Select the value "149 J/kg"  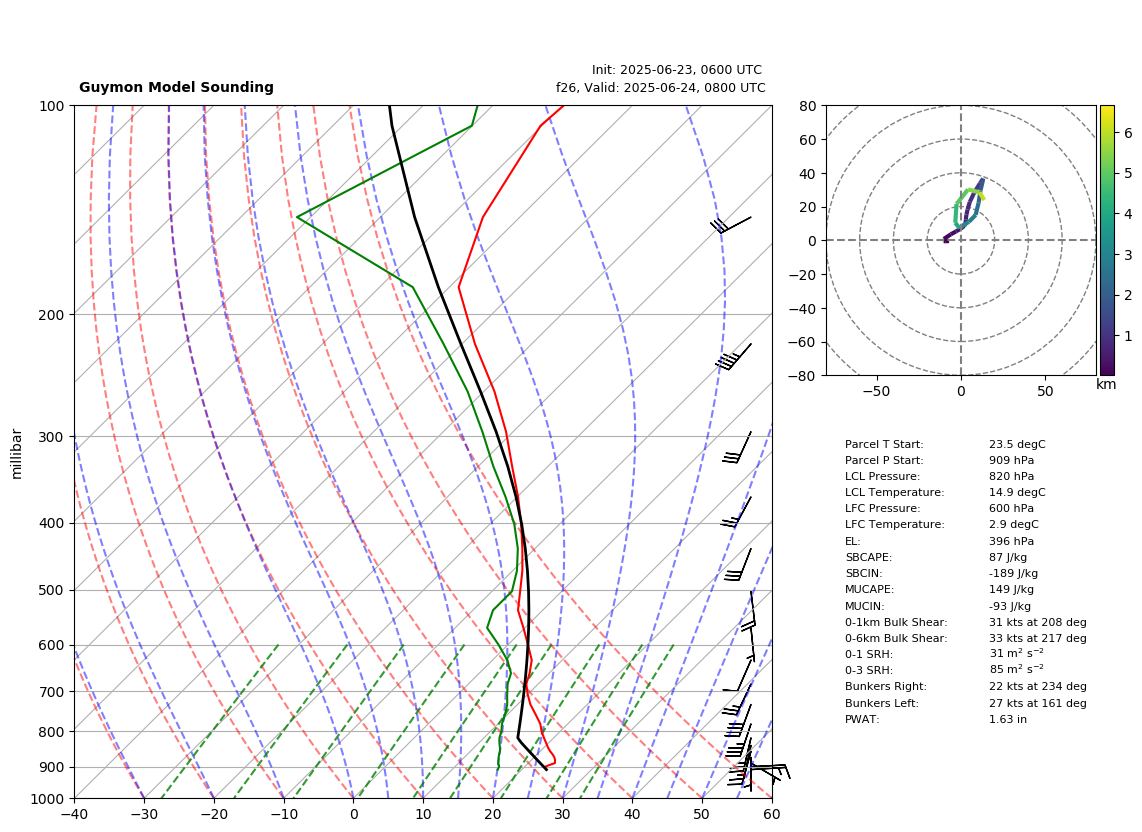[x=1011, y=589]
